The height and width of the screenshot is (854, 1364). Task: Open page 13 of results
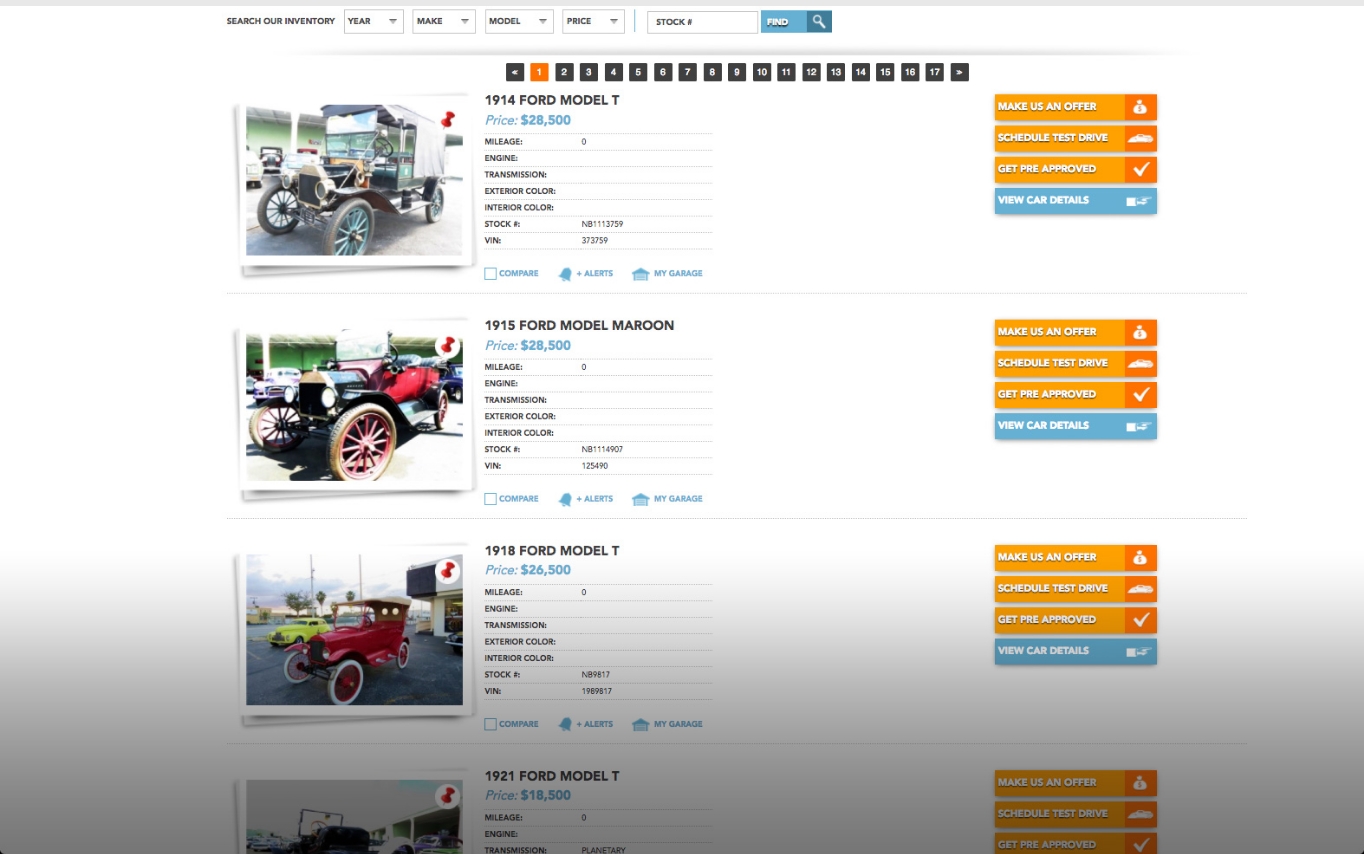pos(835,72)
